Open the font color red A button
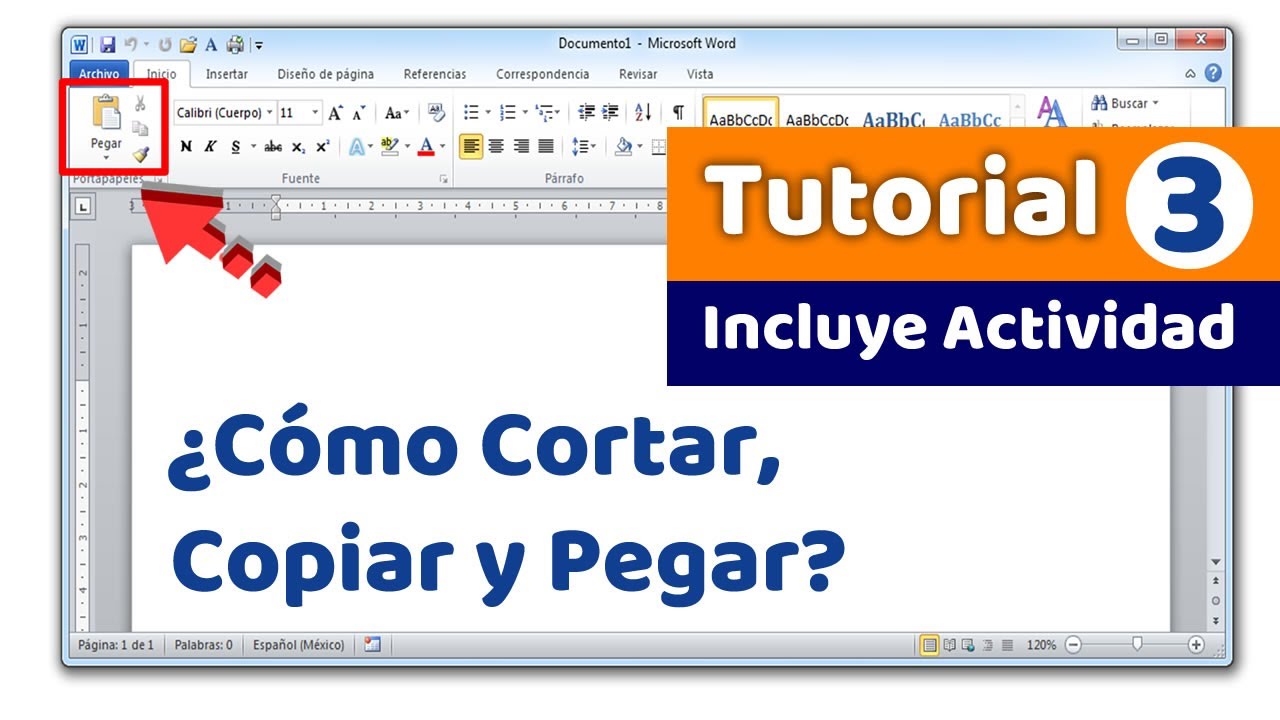Viewport: 1280px width, 720px height. coord(427,146)
